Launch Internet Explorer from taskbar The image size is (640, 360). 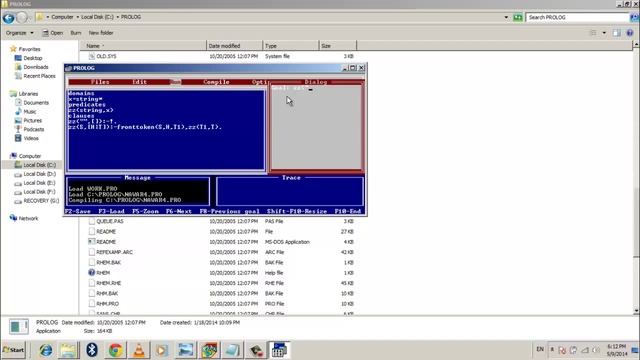tap(46, 350)
